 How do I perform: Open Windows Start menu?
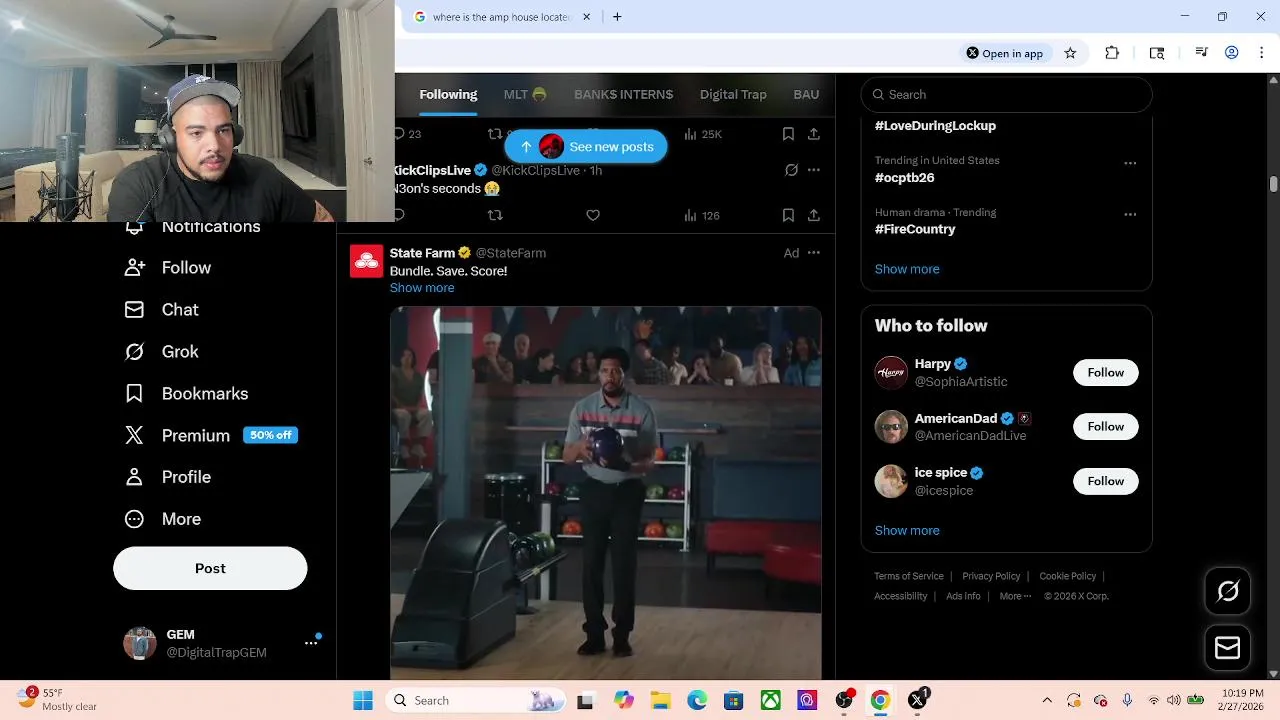(x=362, y=700)
